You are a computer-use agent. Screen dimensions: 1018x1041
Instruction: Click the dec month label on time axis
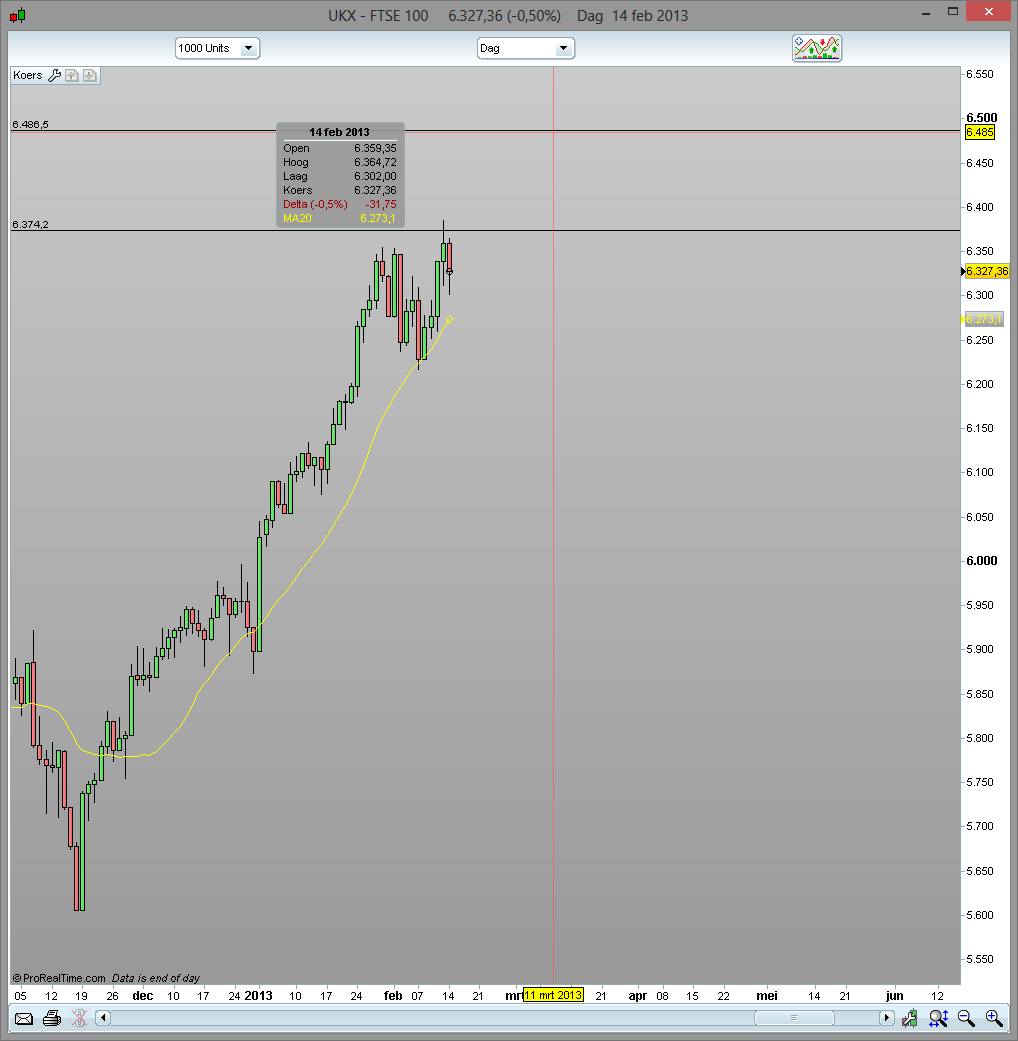tap(143, 995)
